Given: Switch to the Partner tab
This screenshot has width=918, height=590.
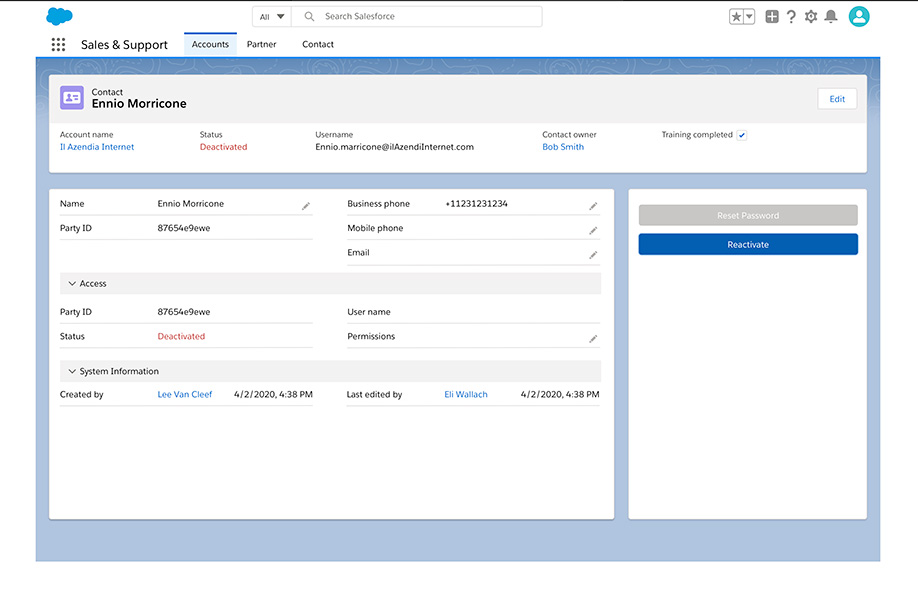Looking at the screenshot, I should click(x=261, y=44).
